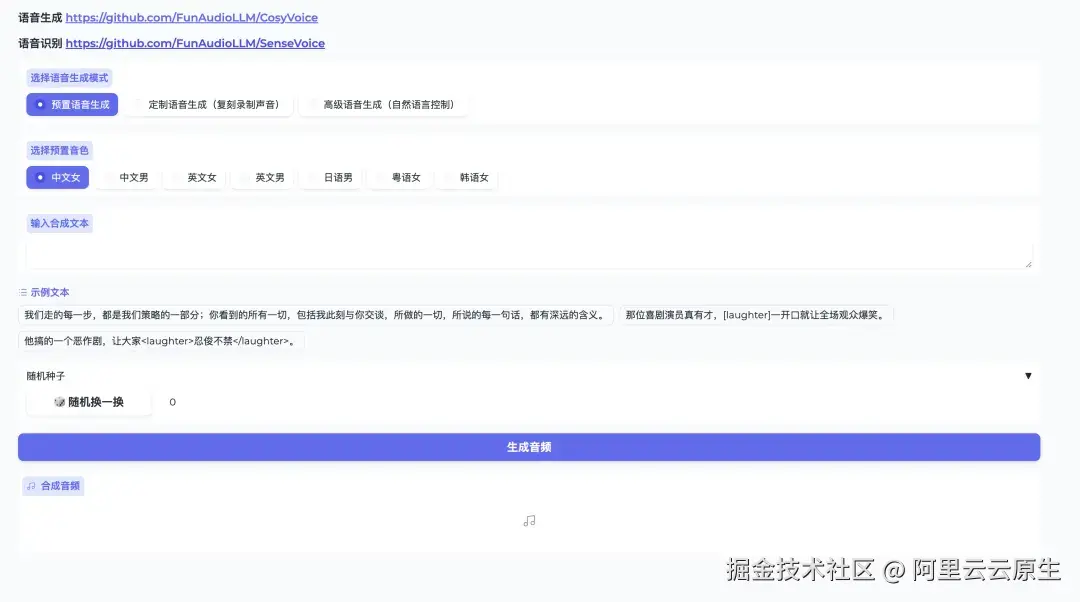The width and height of the screenshot is (1080, 602).
Task: Open the SenseVoice GitHub link
Action: point(195,43)
